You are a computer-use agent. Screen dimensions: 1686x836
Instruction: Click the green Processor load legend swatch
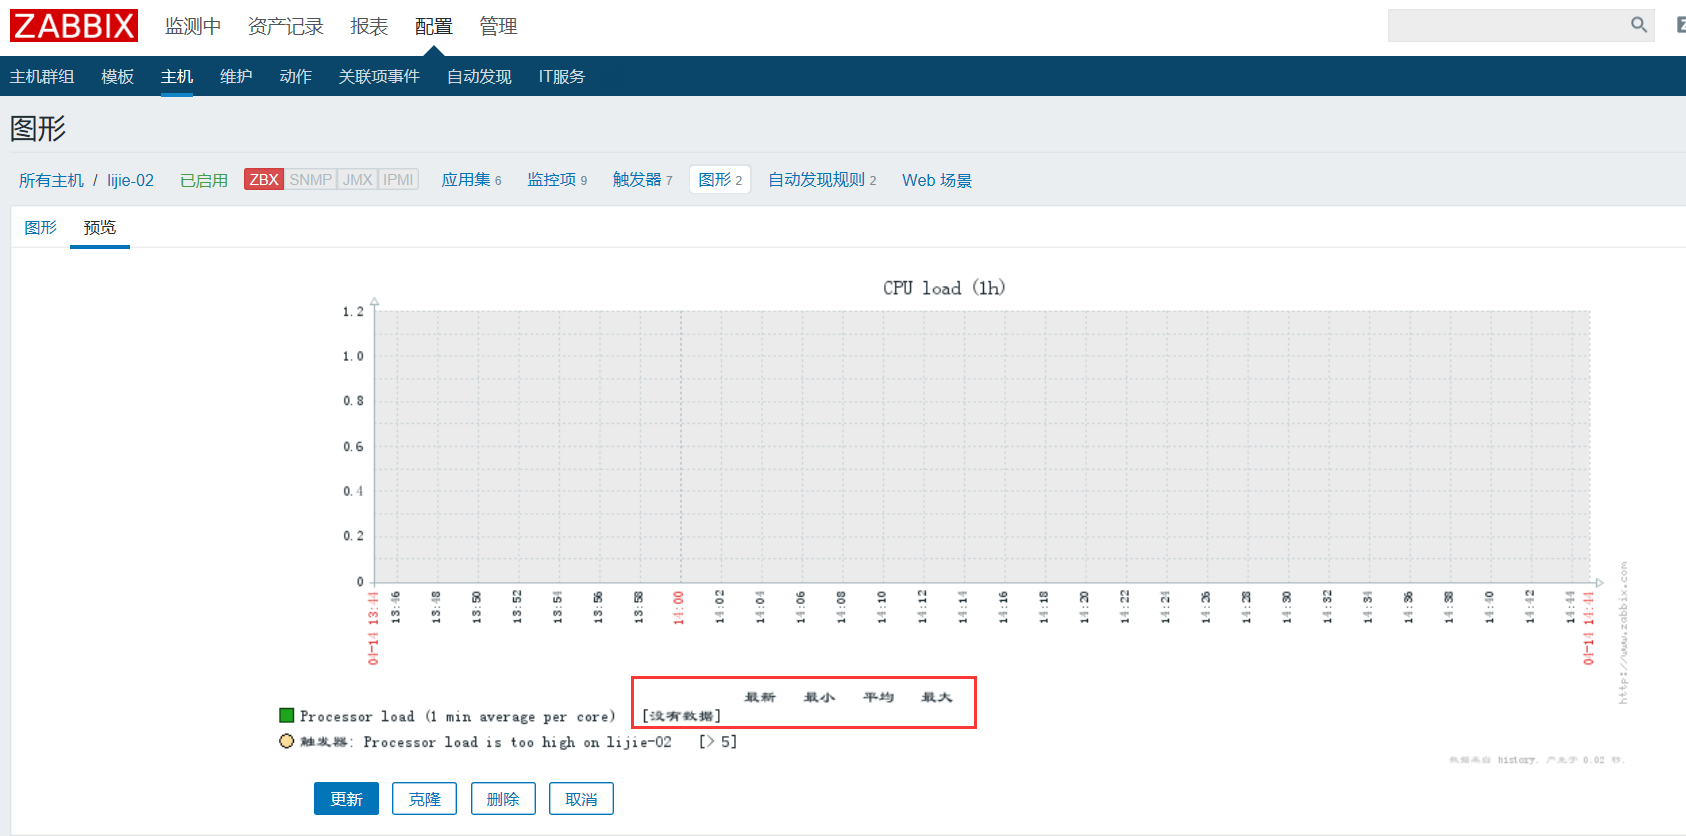click(x=287, y=715)
